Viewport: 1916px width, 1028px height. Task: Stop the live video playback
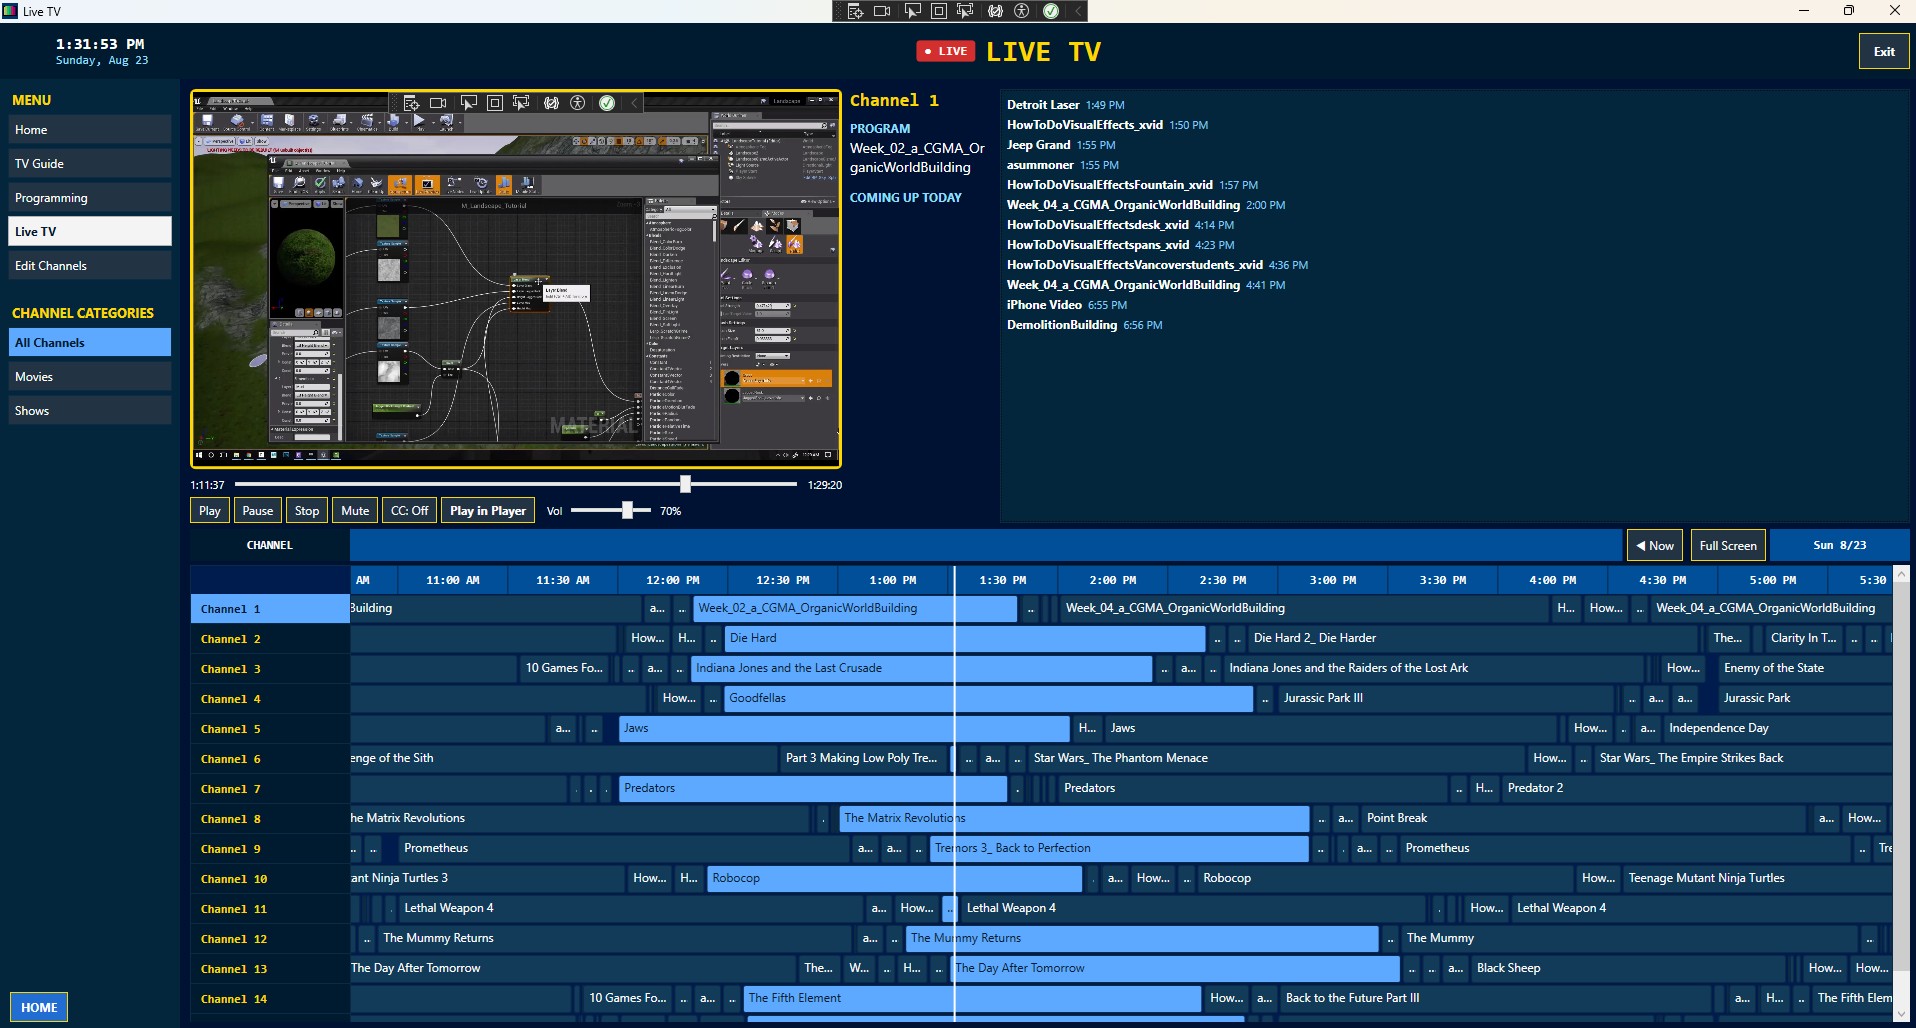point(307,511)
